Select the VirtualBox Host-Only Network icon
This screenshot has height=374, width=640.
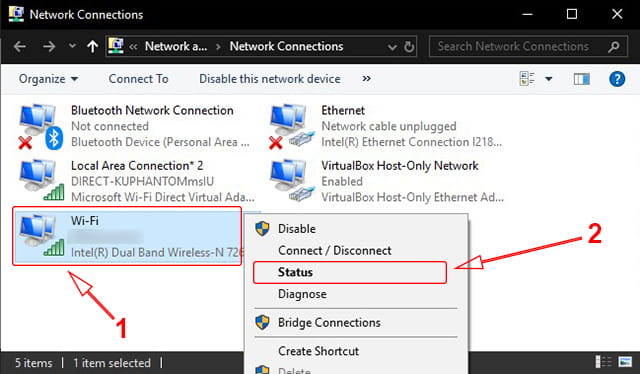tap(292, 180)
